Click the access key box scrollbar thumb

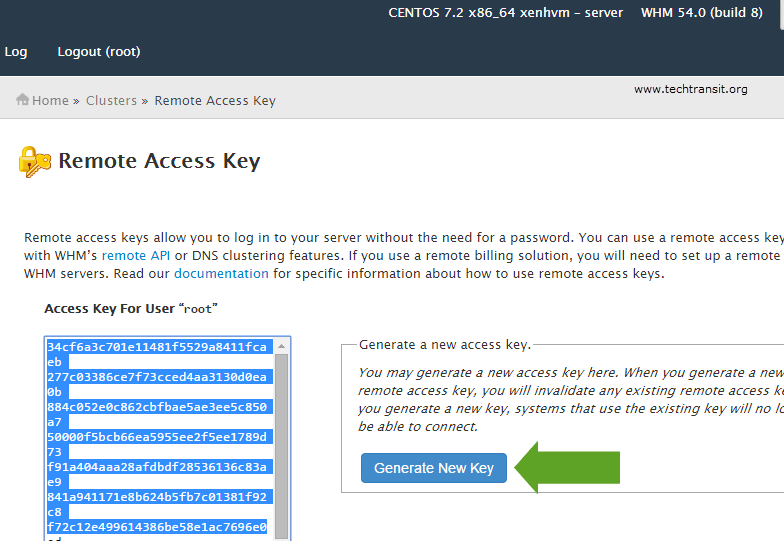click(282, 447)
